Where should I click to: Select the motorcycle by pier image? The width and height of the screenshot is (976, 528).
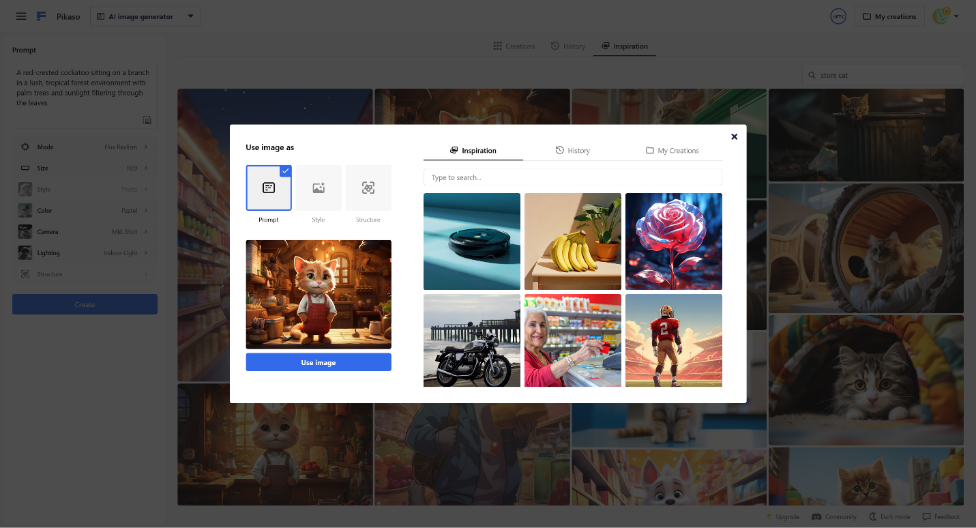[472, 340]
